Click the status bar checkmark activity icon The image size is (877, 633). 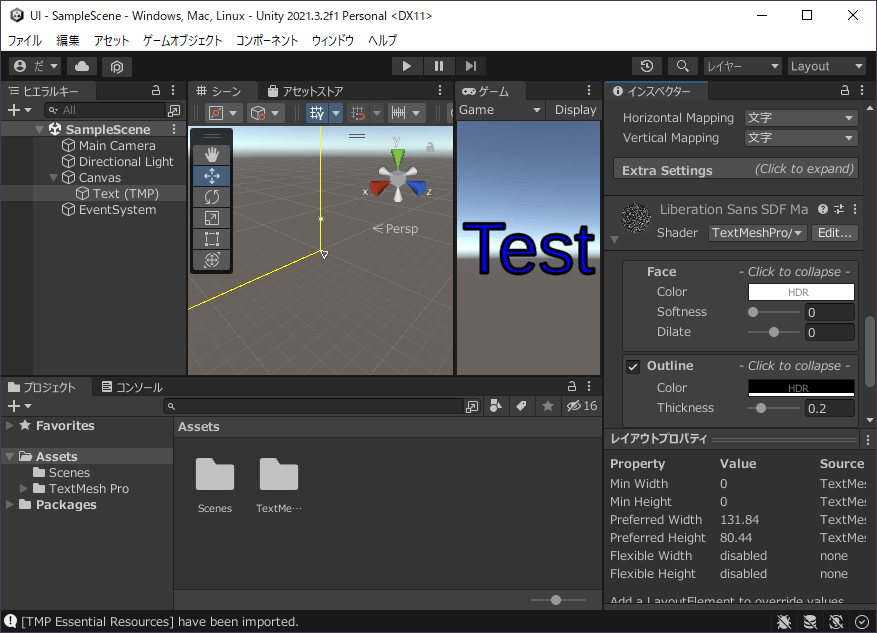coord(862,621)
